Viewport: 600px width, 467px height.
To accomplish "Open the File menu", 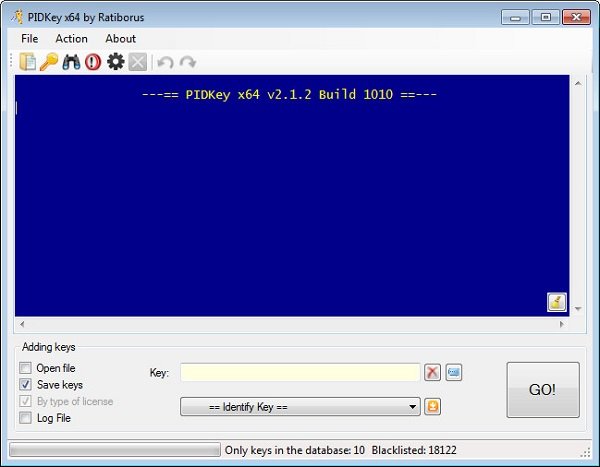I will [x=29, y=39].
